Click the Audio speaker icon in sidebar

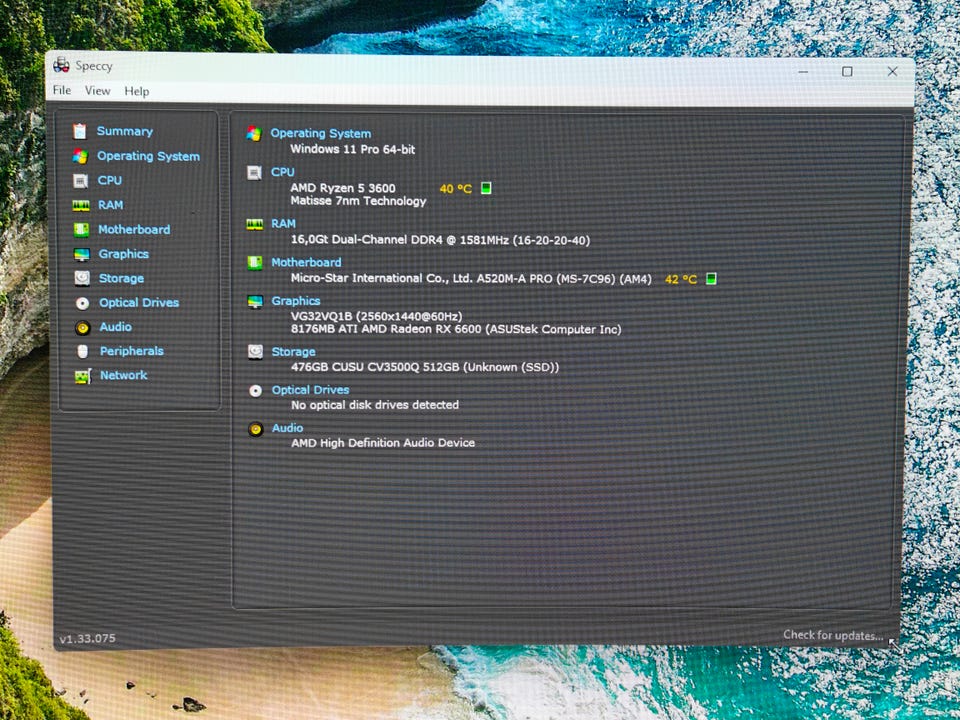[81, 327]
